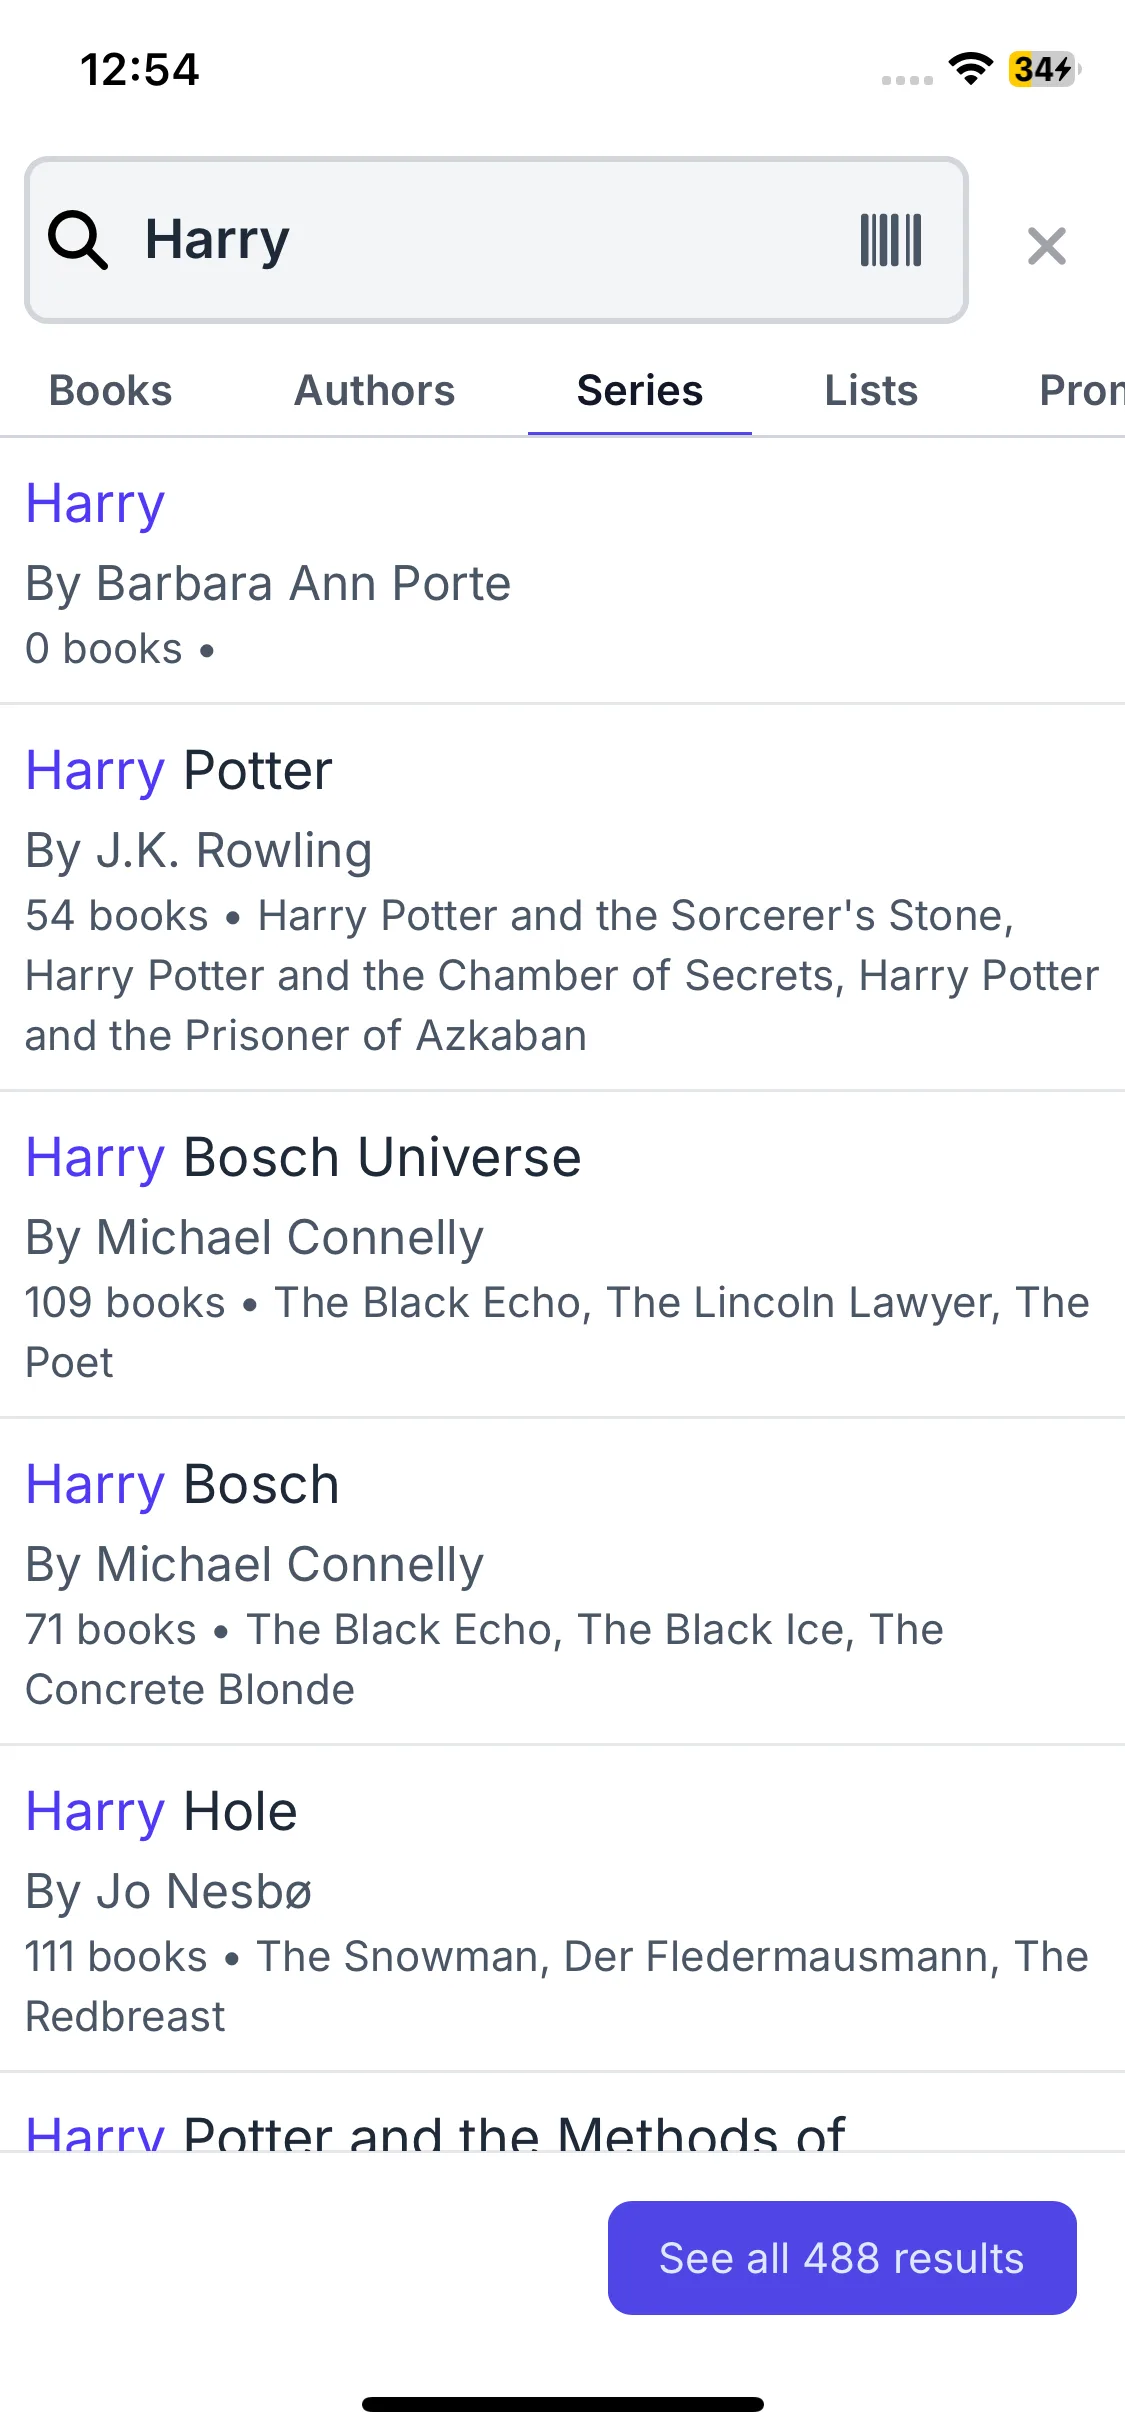Screen dimensions: 1125x2436
Task: Switch to the Authors tab
Action: [374, 391]
